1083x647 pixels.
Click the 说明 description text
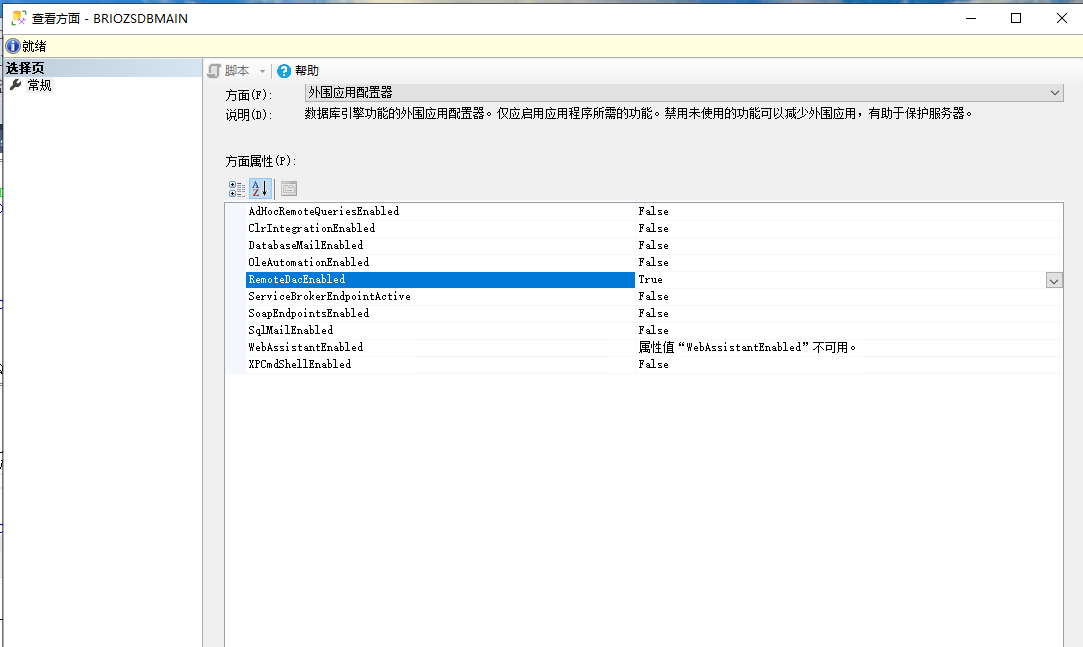click(639, 113)
